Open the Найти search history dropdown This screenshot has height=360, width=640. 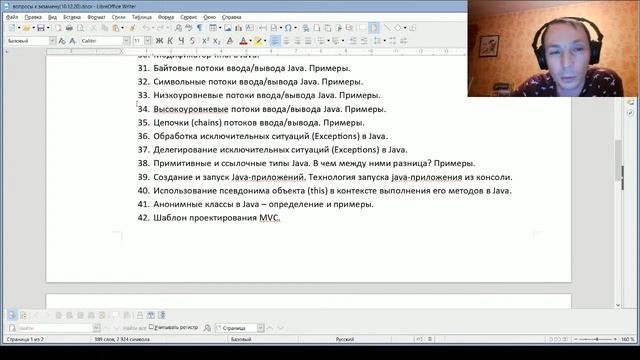click(96, 328)
